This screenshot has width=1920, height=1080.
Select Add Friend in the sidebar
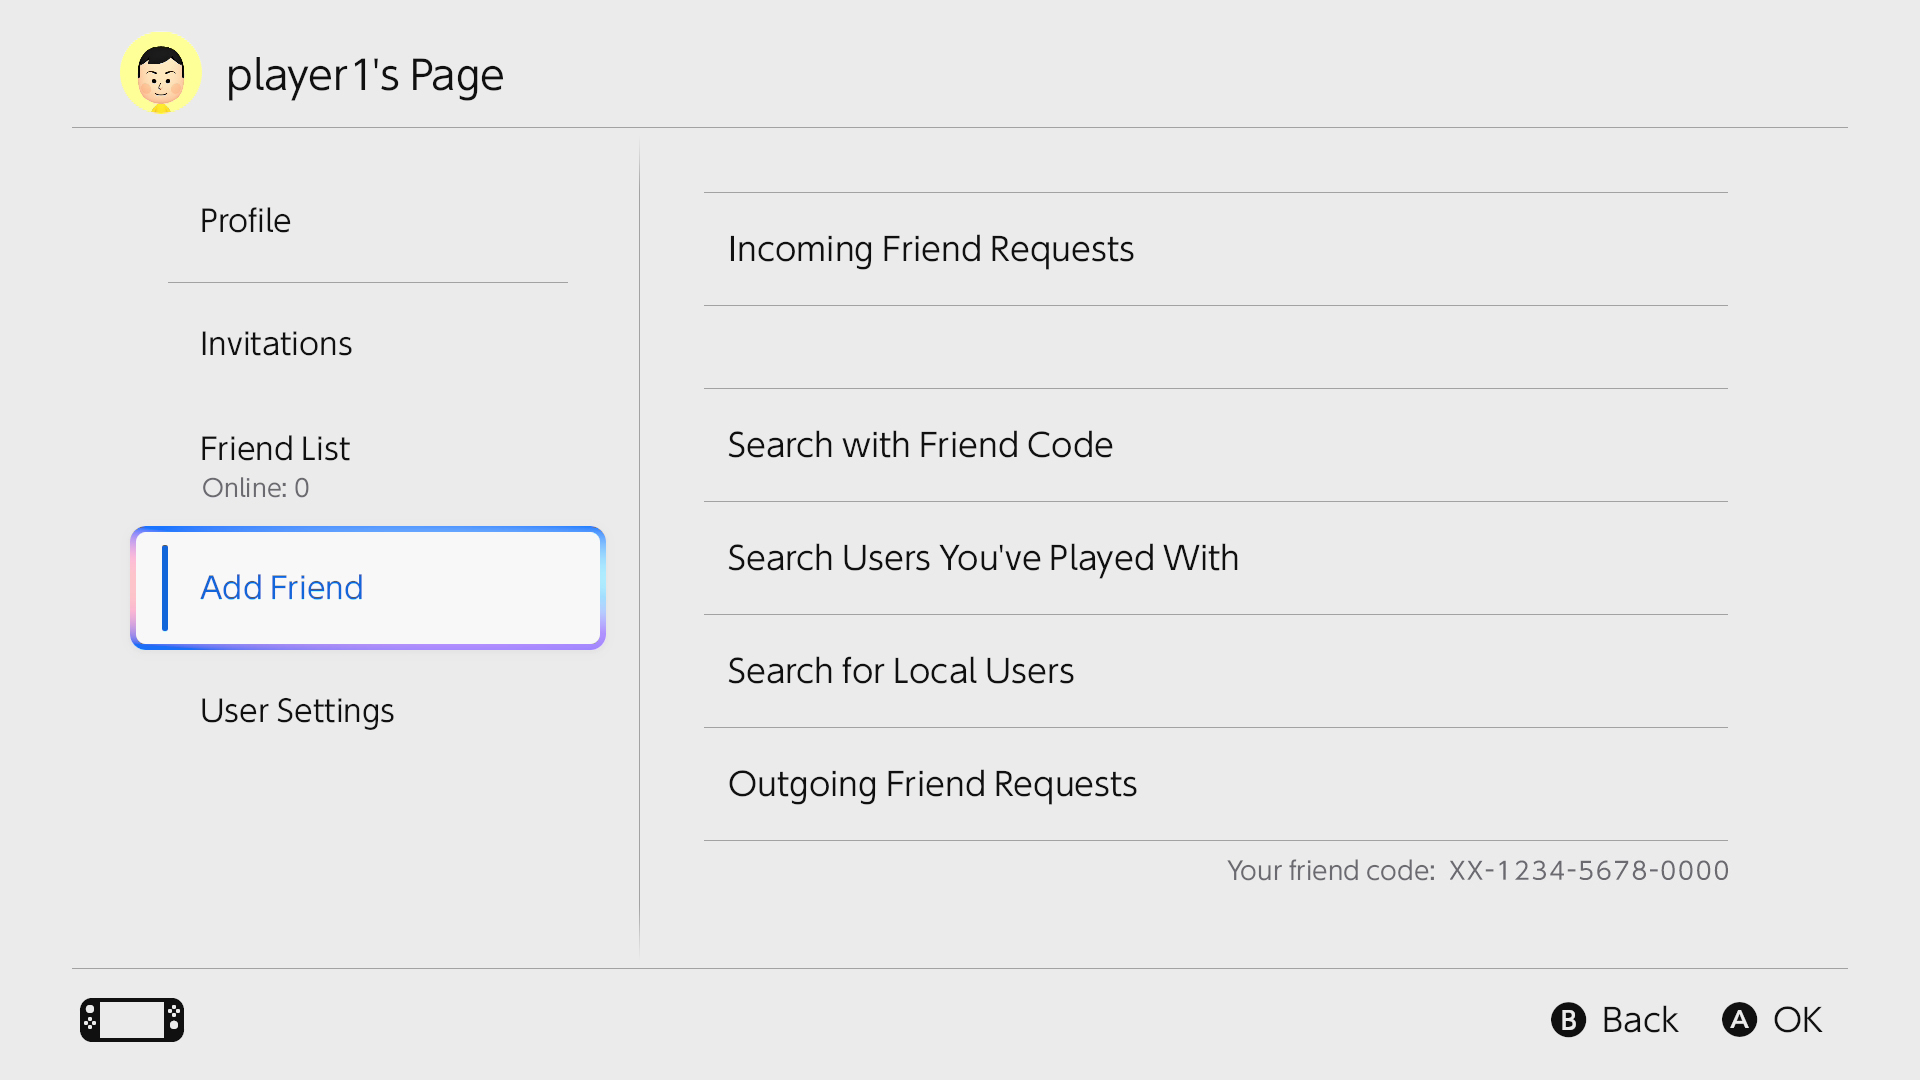(x=368, y=588)
